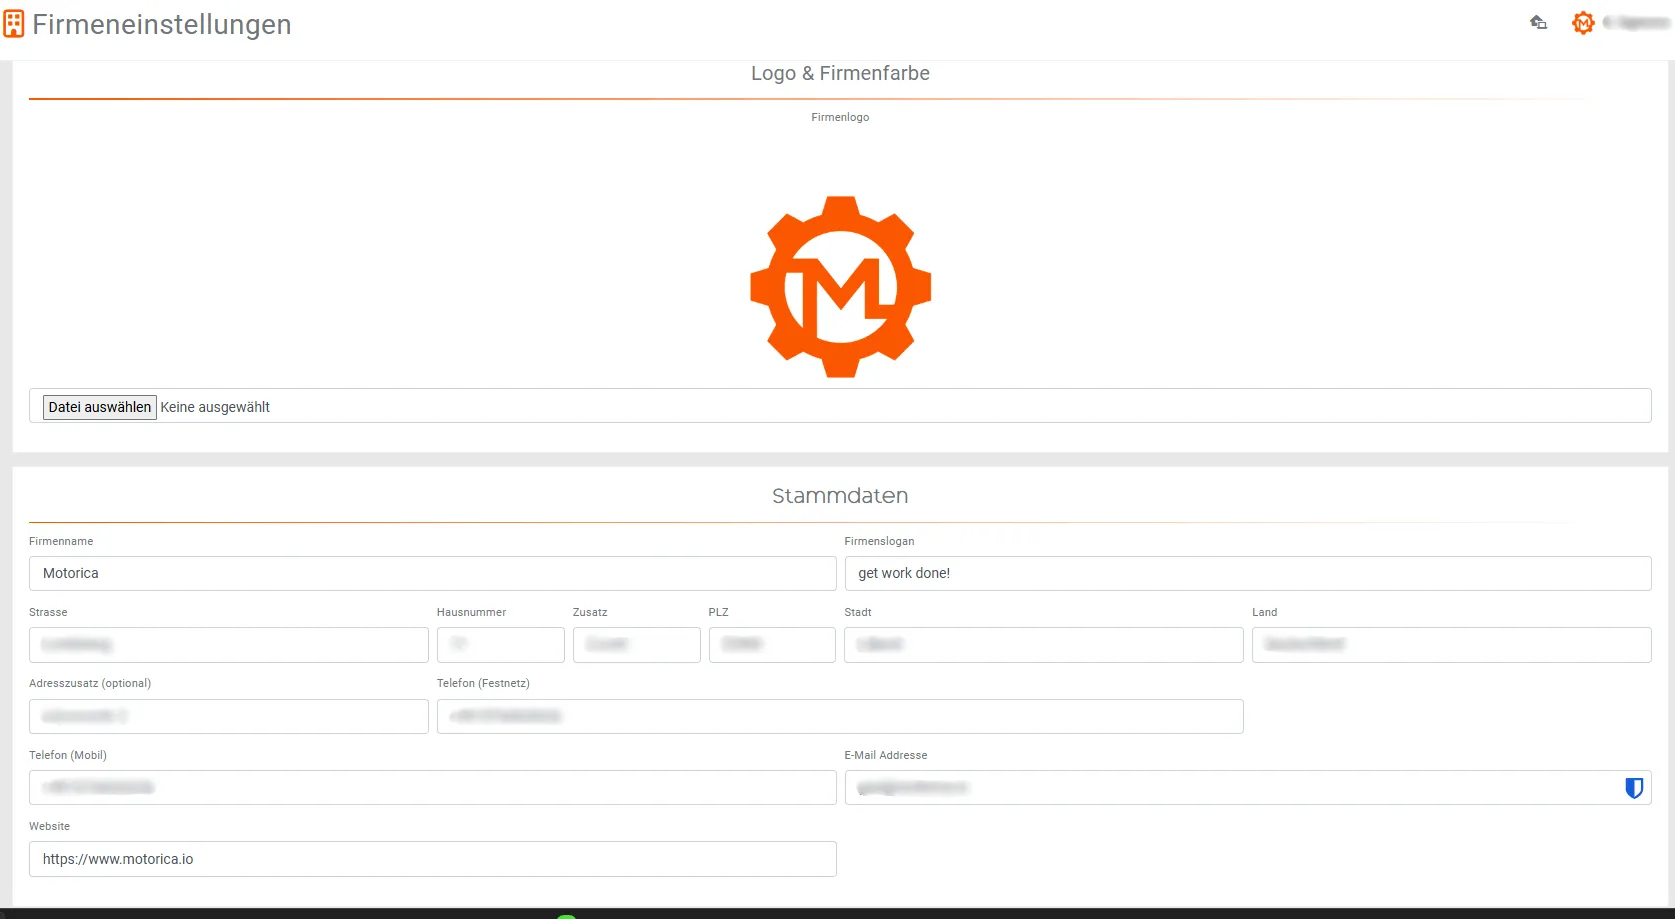Select the Strasse input field
Image resolution: width=1675 pixels, height=919 pixels.
tap(228, 645)
